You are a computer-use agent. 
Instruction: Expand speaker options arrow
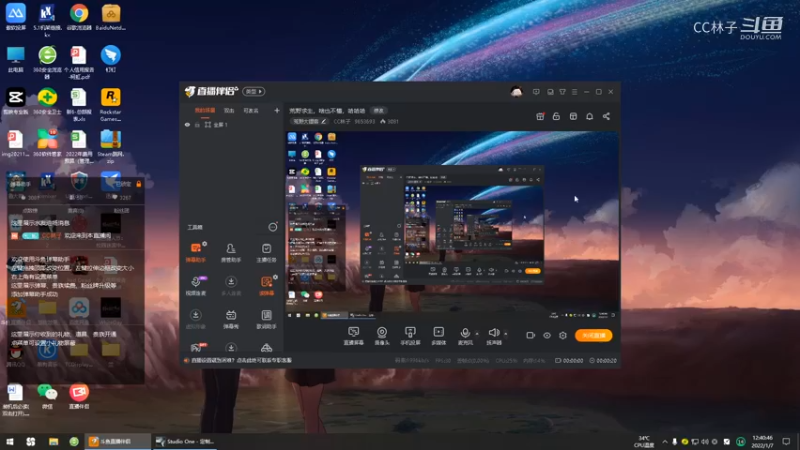pyautogui.click(x=506, y=334)
